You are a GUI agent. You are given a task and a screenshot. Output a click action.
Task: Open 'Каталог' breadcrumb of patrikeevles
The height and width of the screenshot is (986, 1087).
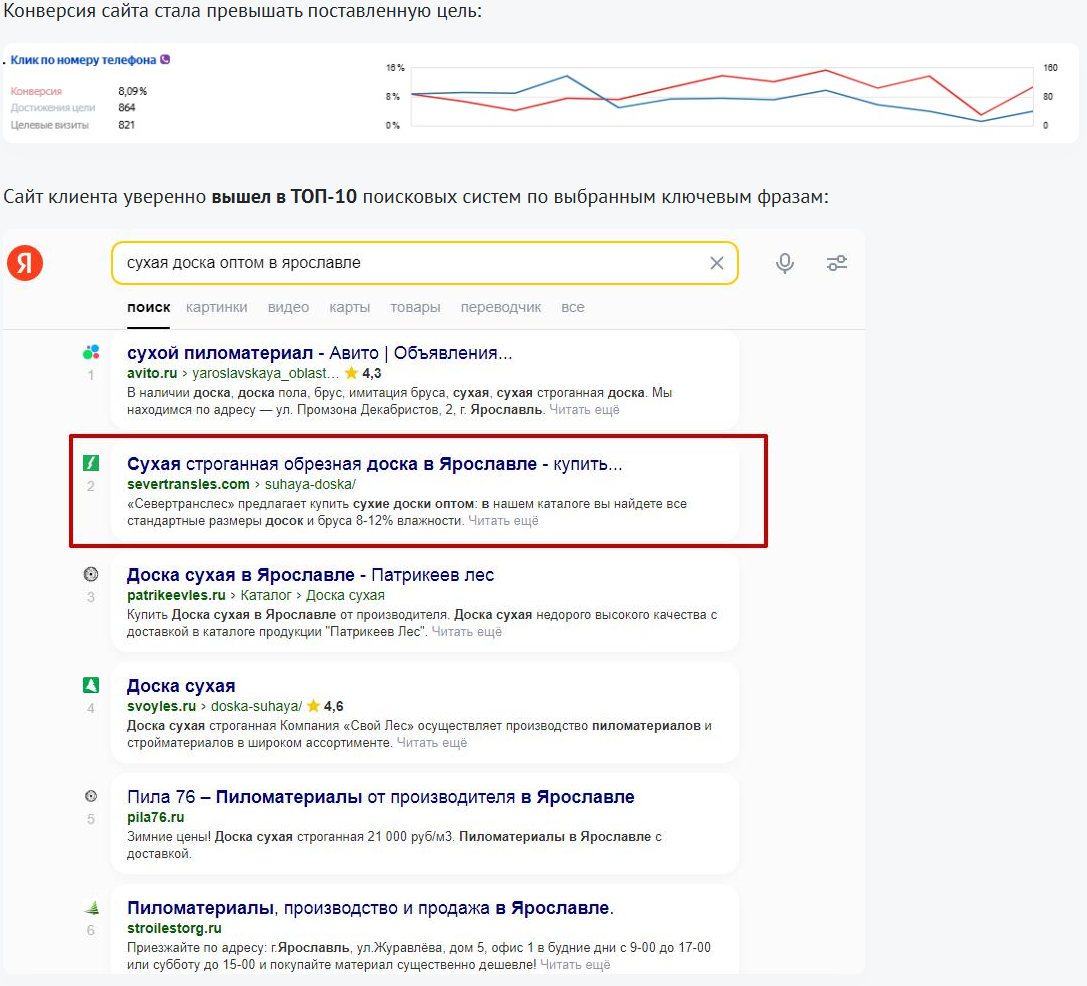point(266,595)
